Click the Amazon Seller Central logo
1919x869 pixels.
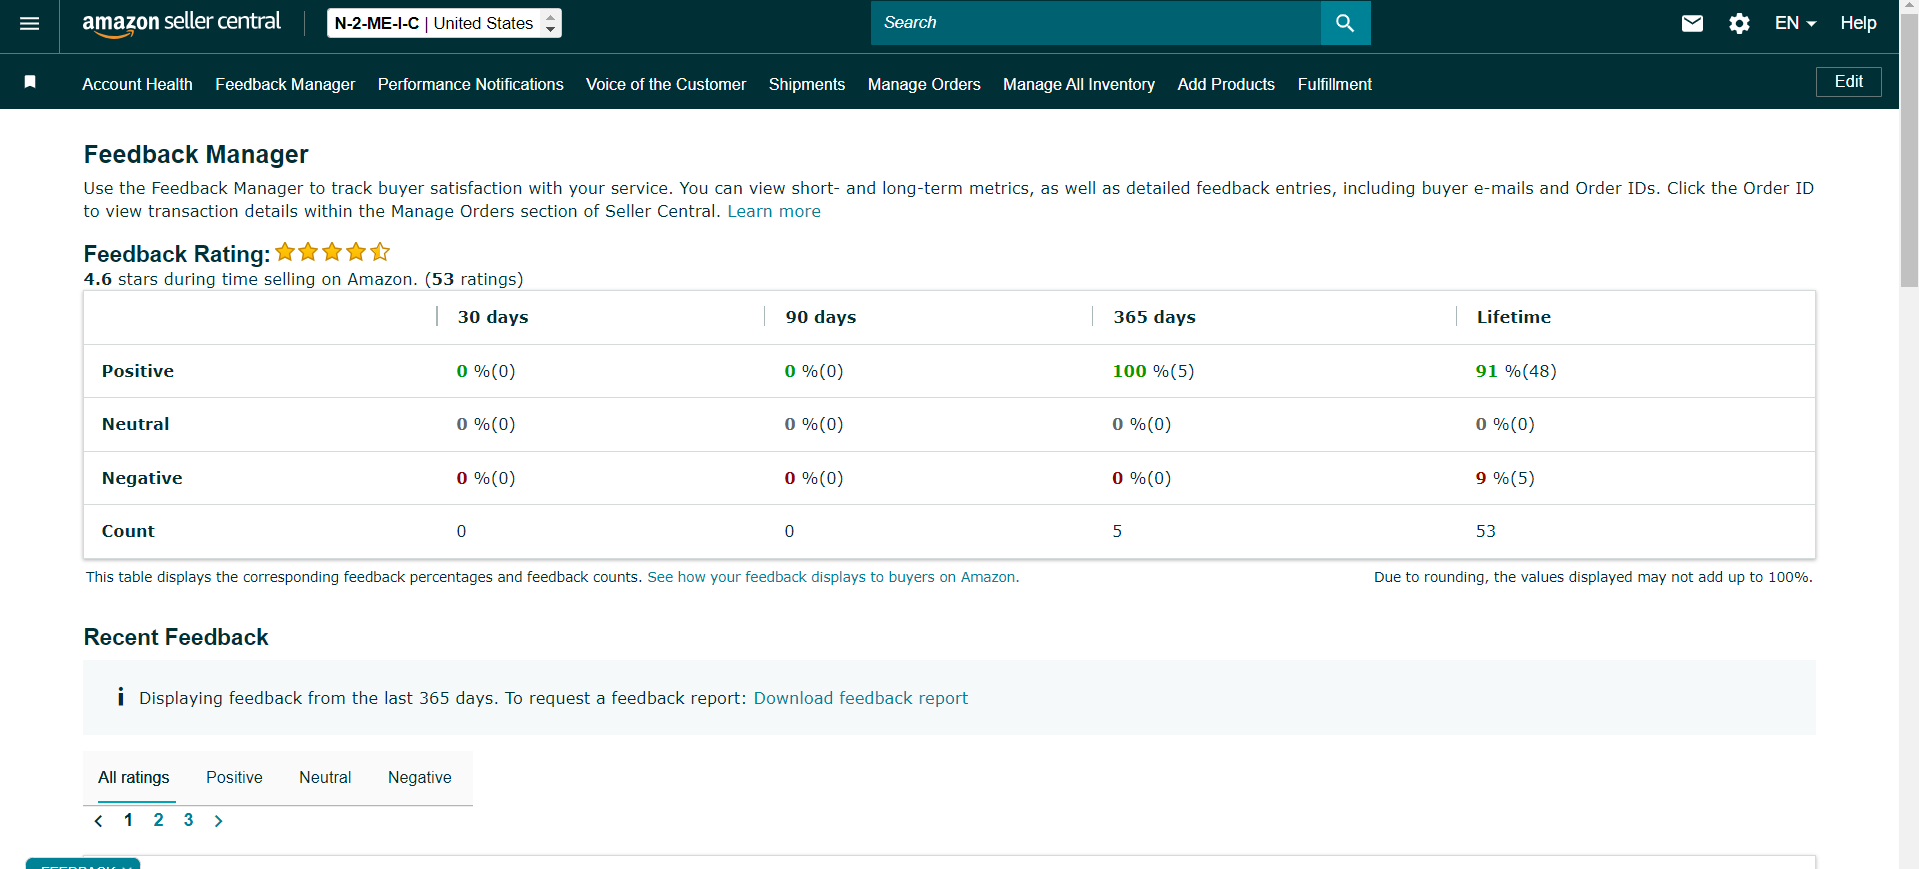pyautogui.click(x=181, y=23)
